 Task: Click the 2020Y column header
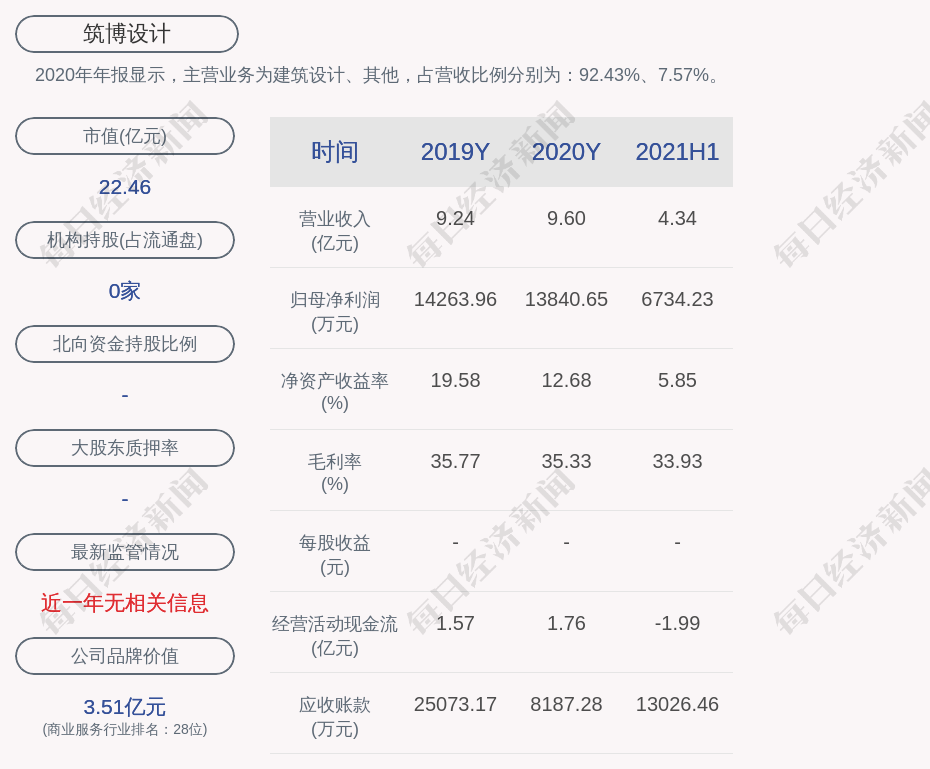click(x=566, y=152)
